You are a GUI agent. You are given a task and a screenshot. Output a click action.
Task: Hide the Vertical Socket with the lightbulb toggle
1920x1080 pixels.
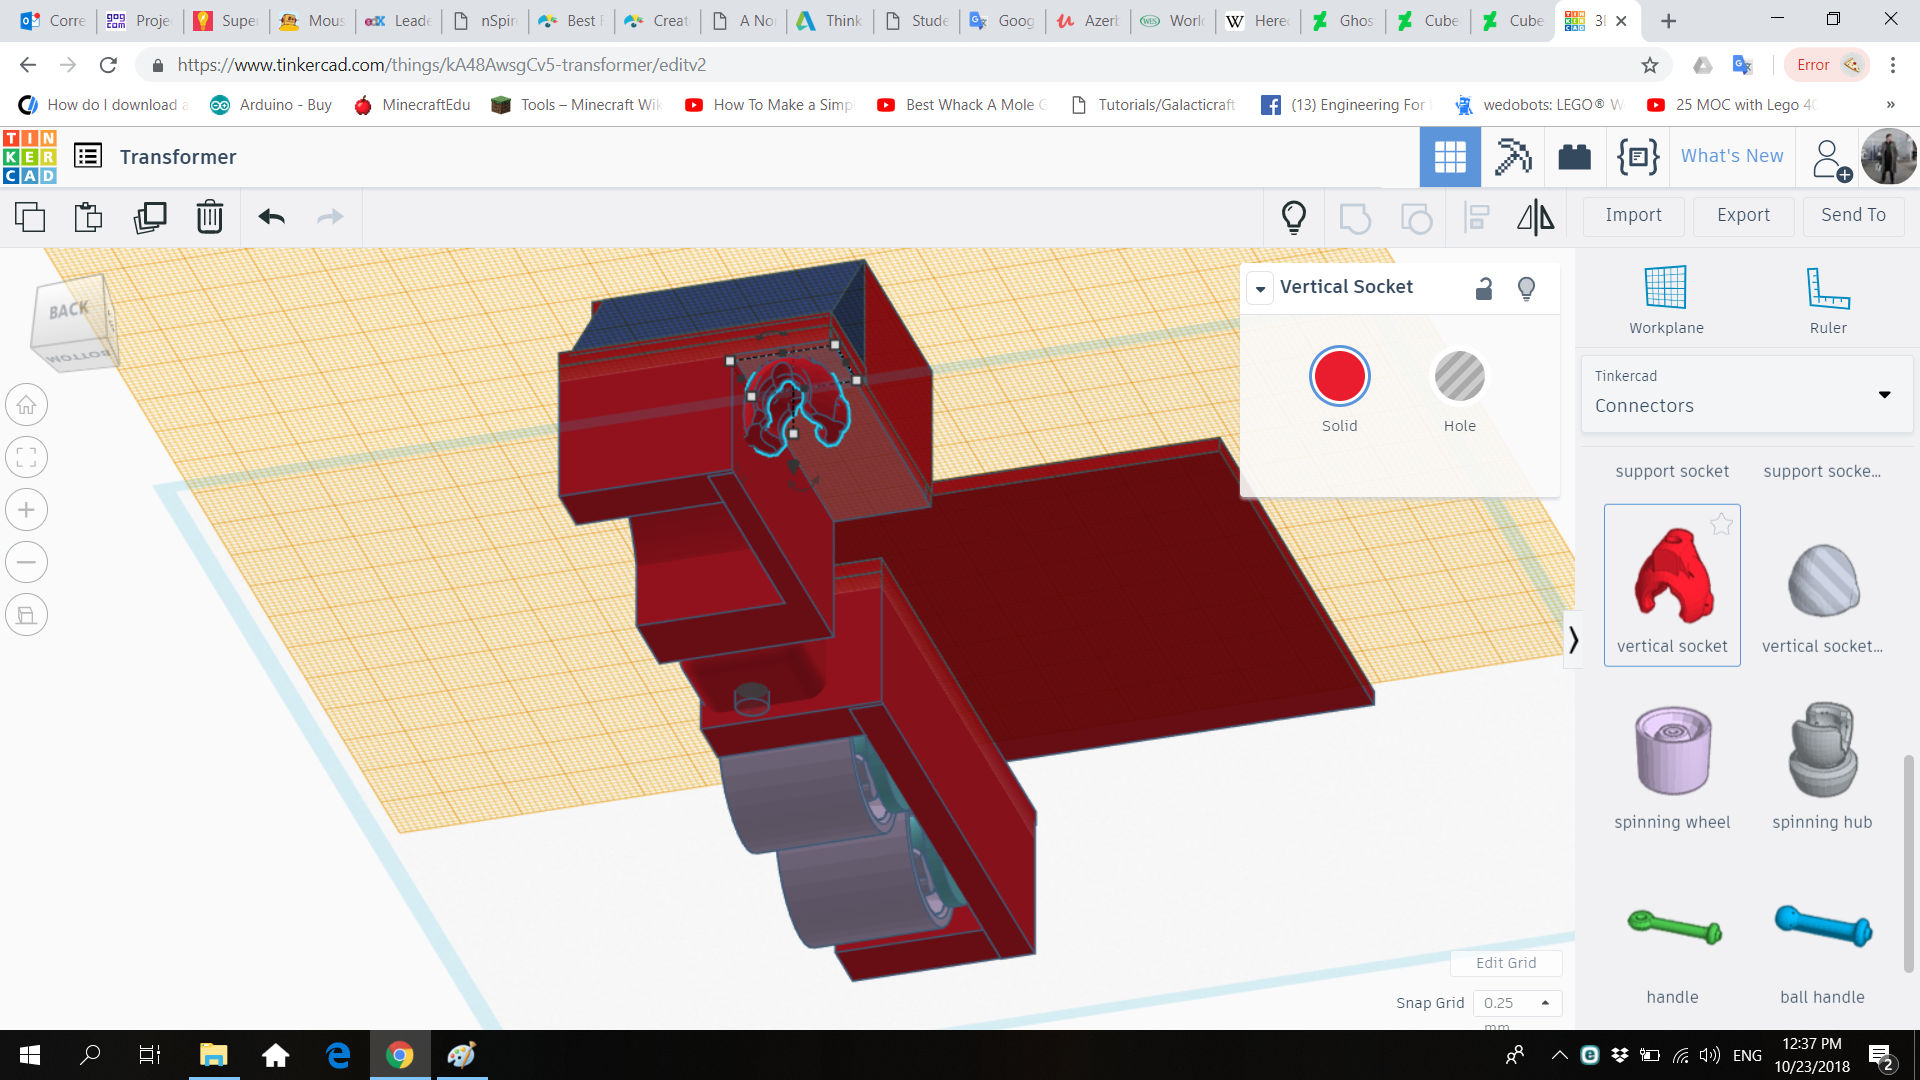pyautogui.click(x=1526, y=288)
